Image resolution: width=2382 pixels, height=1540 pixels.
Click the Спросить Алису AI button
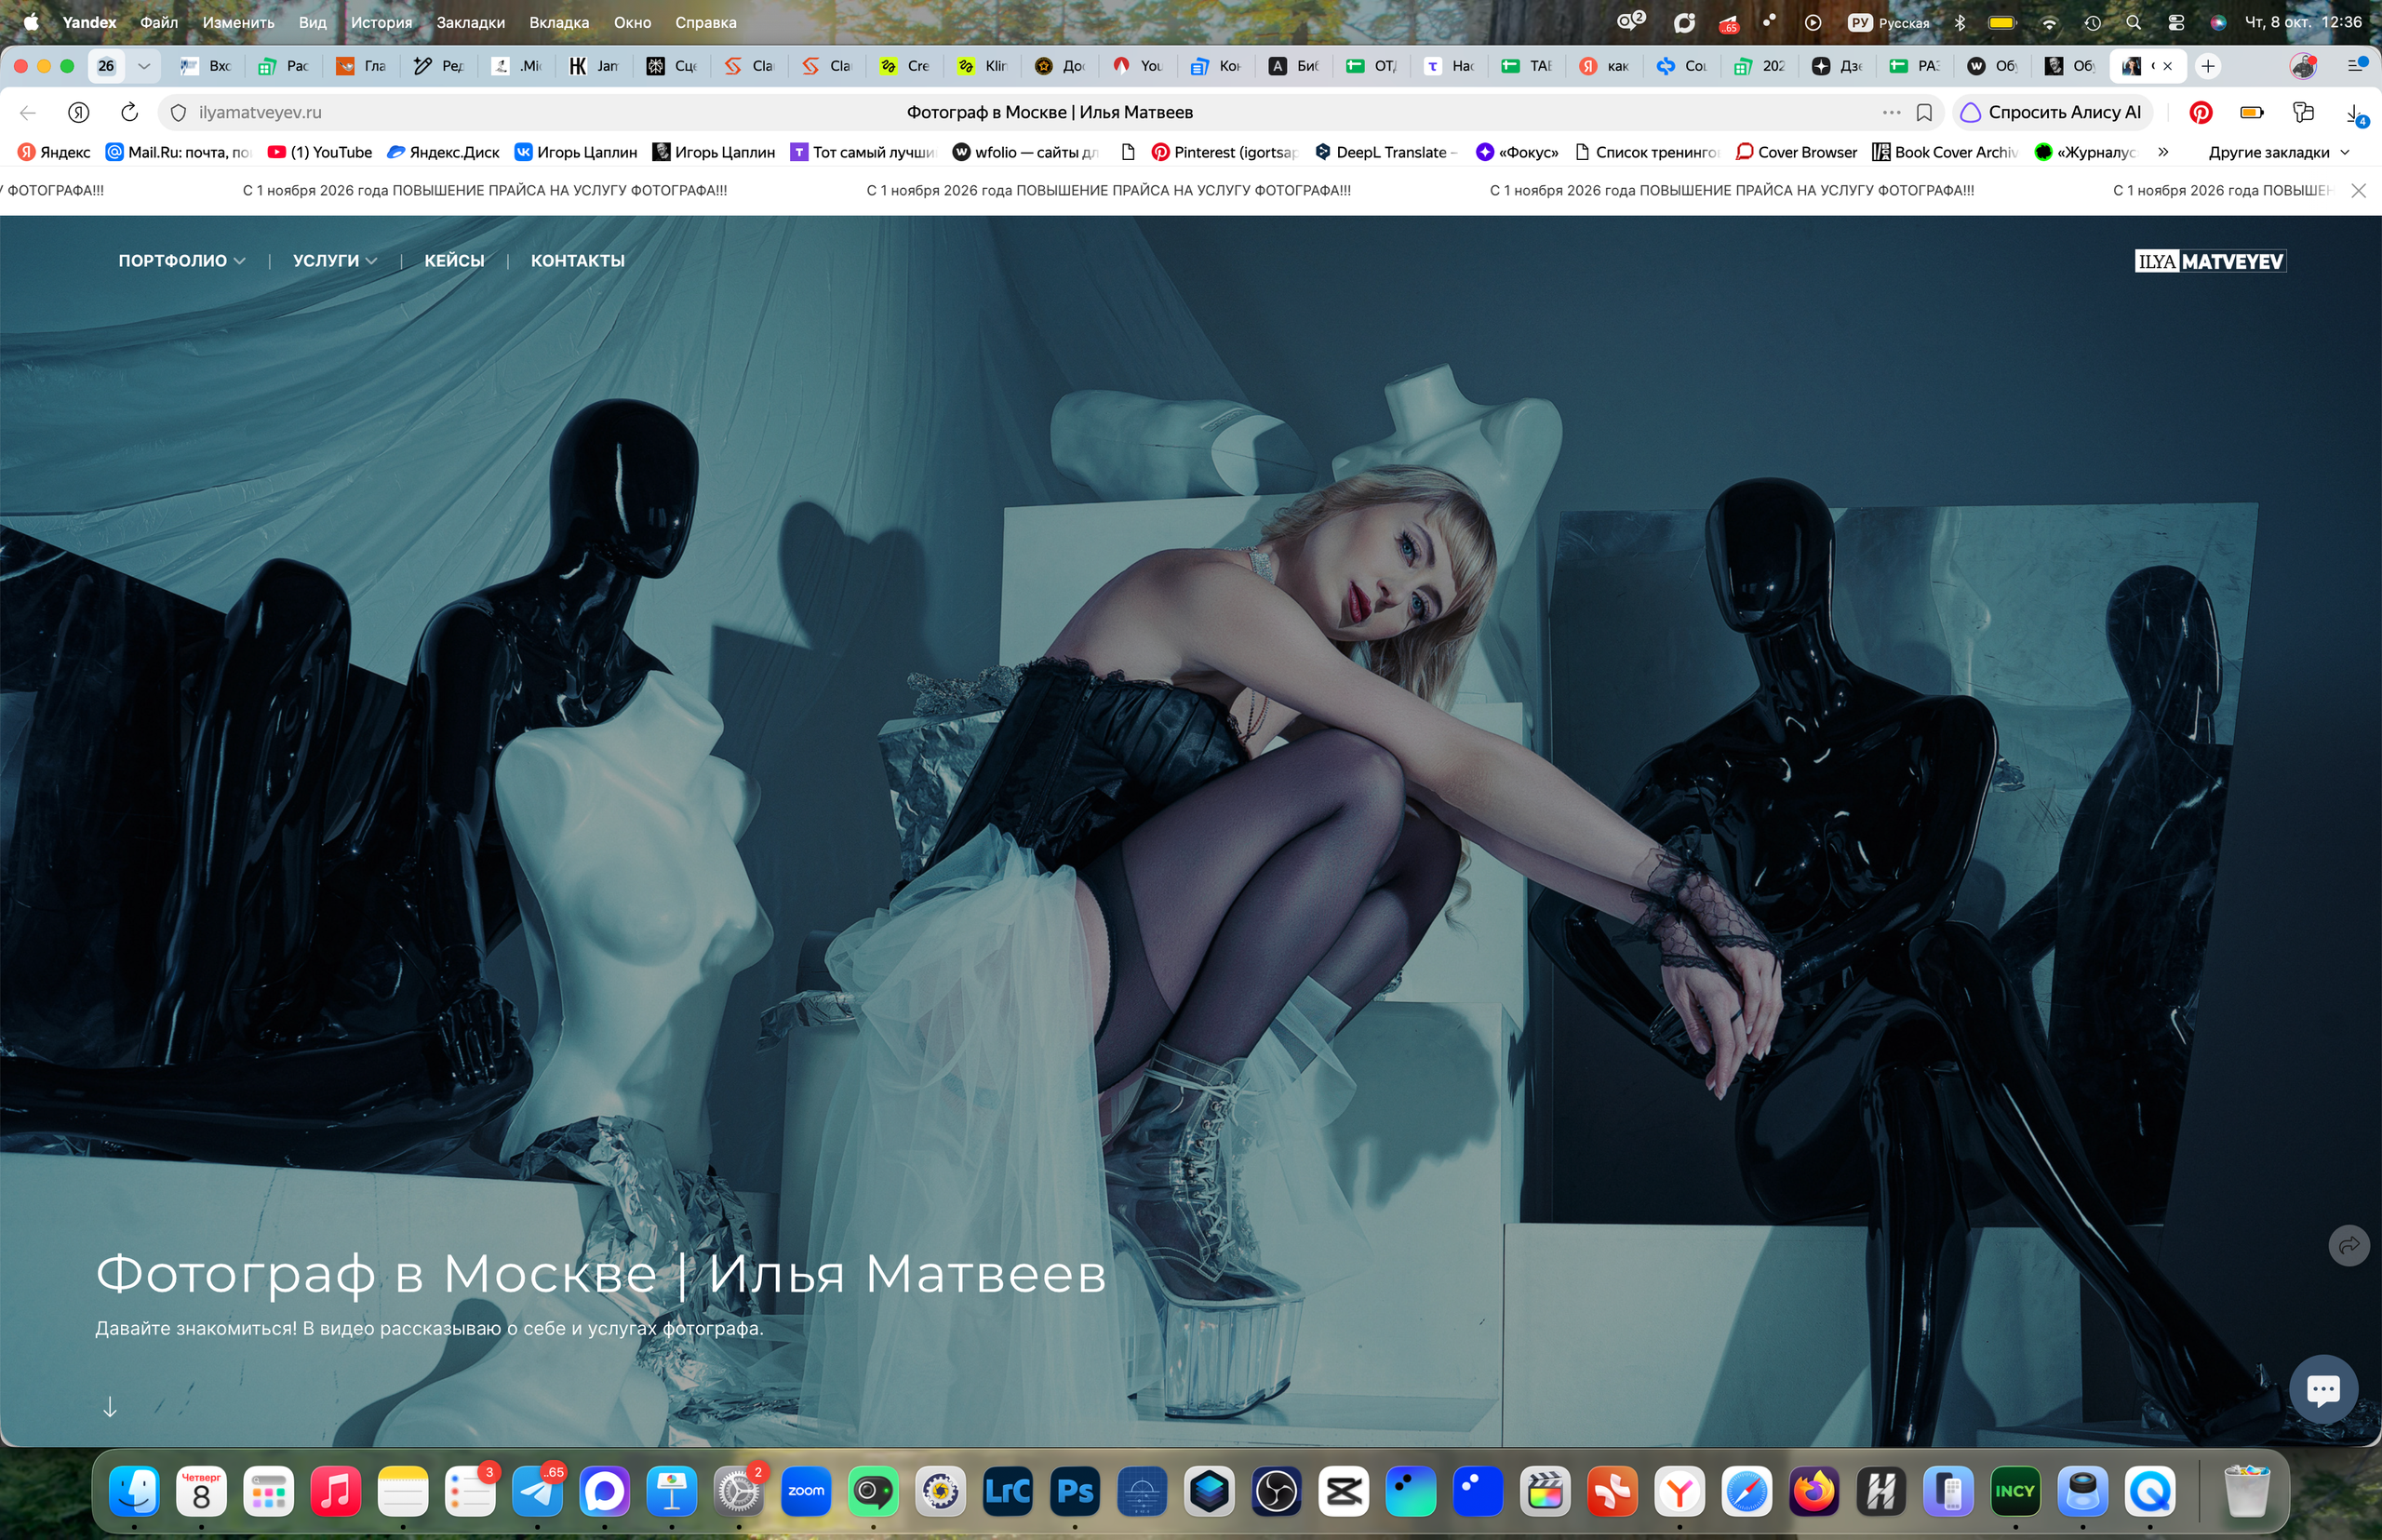coord(2053,112)
